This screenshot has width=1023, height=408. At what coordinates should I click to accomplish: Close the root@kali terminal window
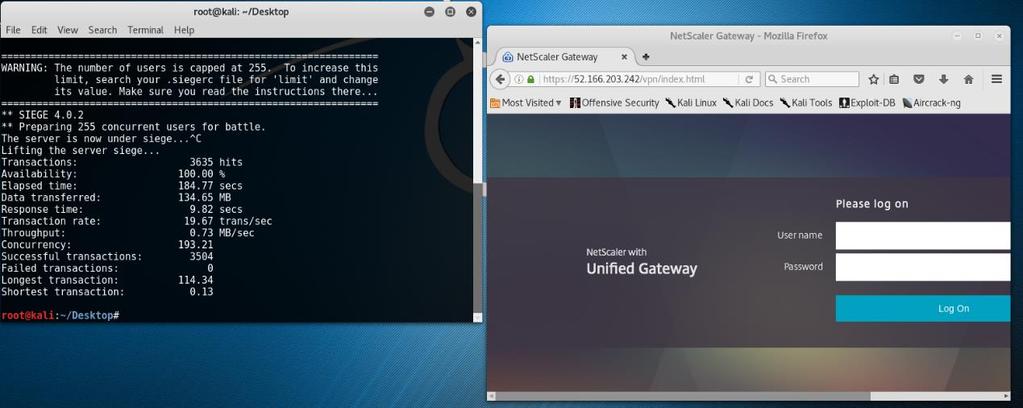tap(471, 12)
